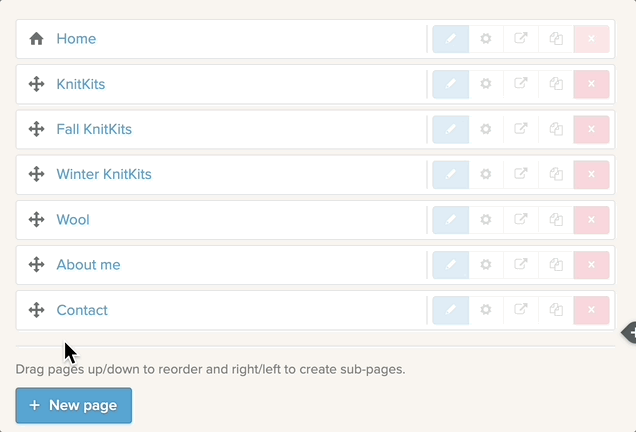Click external link icon for Fall KnitKits
Screen dimensions: 636x432
coord(521,129)
